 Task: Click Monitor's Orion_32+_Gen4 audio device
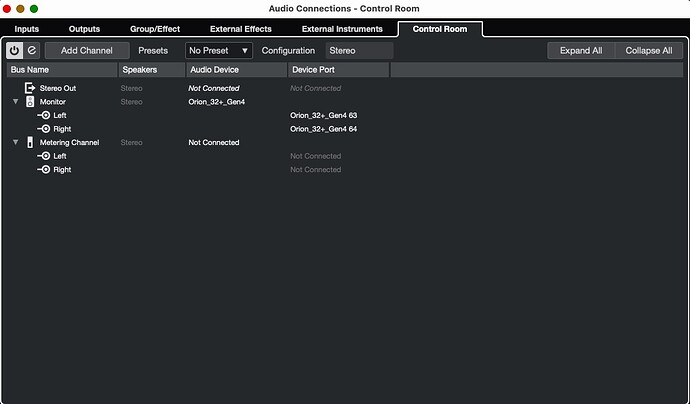[x=217, y=102]
